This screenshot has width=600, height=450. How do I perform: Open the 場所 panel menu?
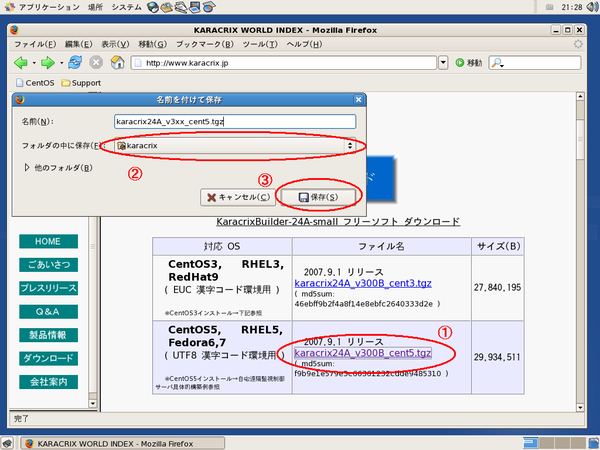point(95,7)
